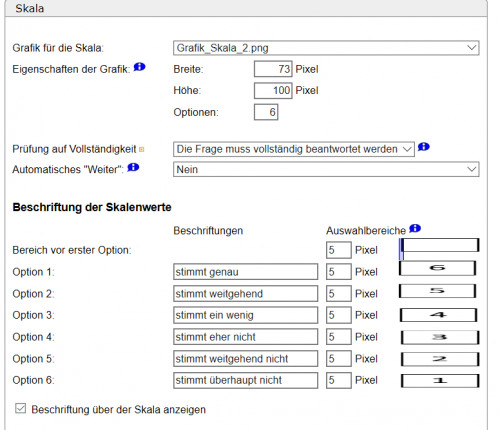Click the Höhe pixel input field

273,90
